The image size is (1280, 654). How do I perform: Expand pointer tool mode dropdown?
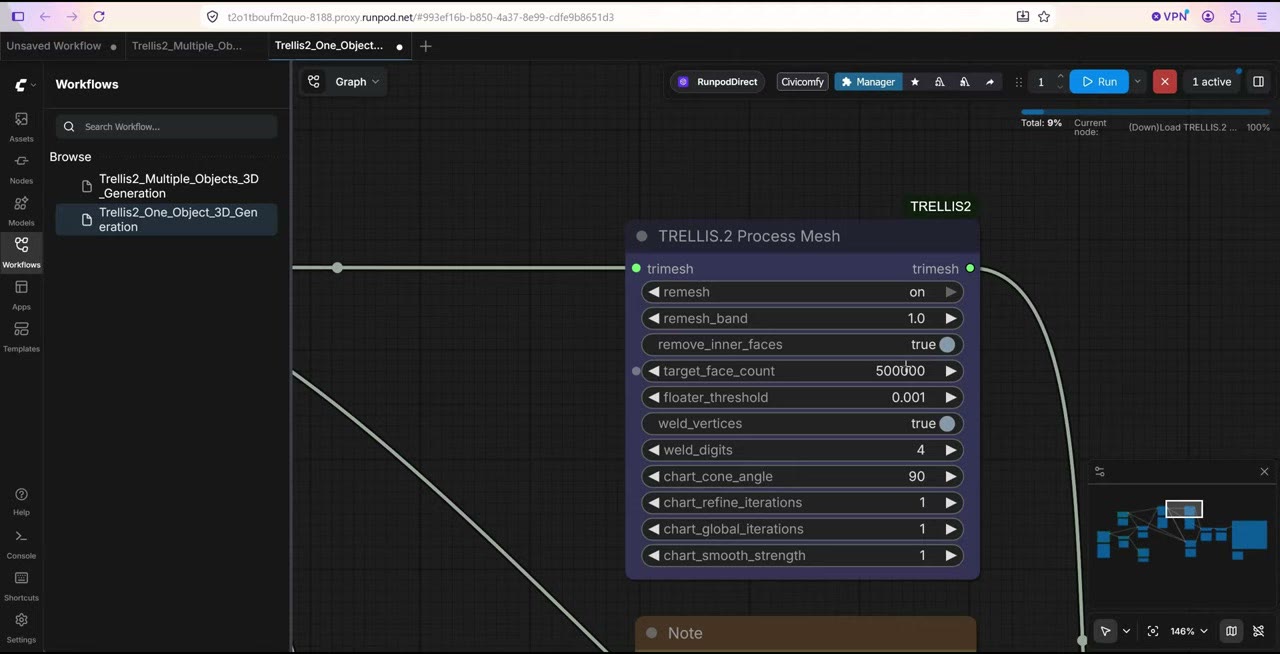click(x=1126, y=631)
